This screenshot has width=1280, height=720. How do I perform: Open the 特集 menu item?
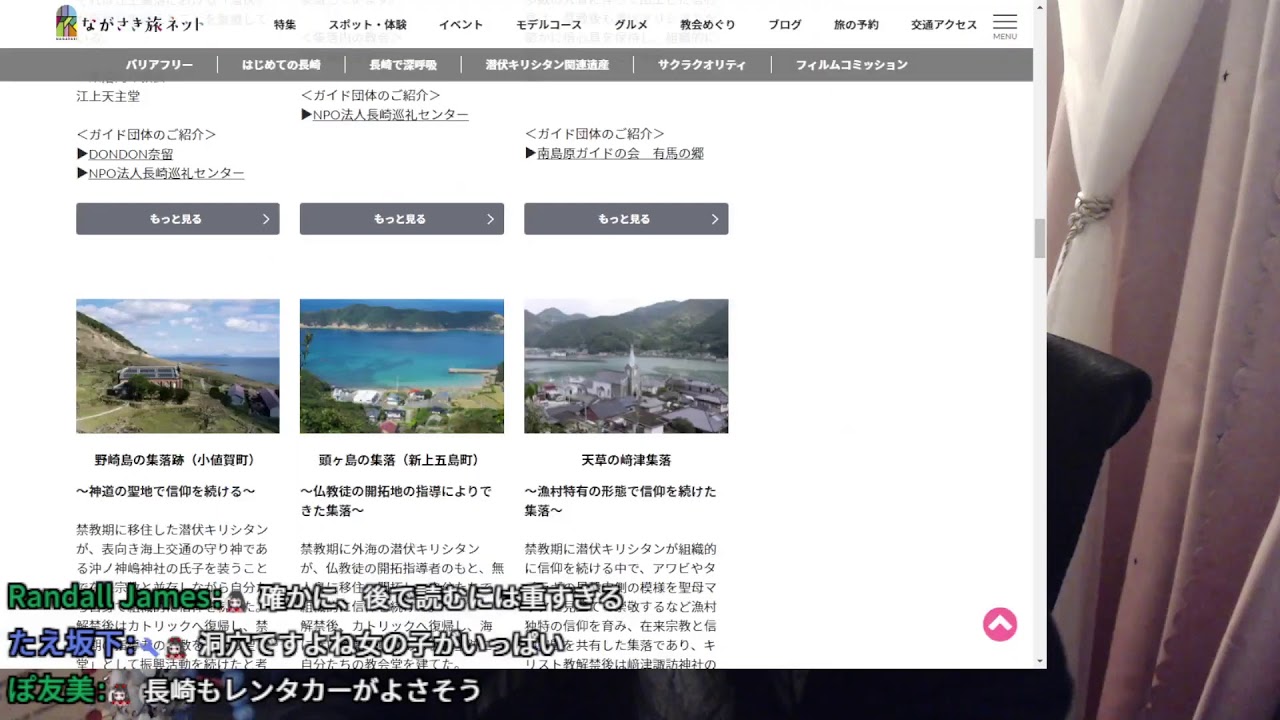[285, 25]
